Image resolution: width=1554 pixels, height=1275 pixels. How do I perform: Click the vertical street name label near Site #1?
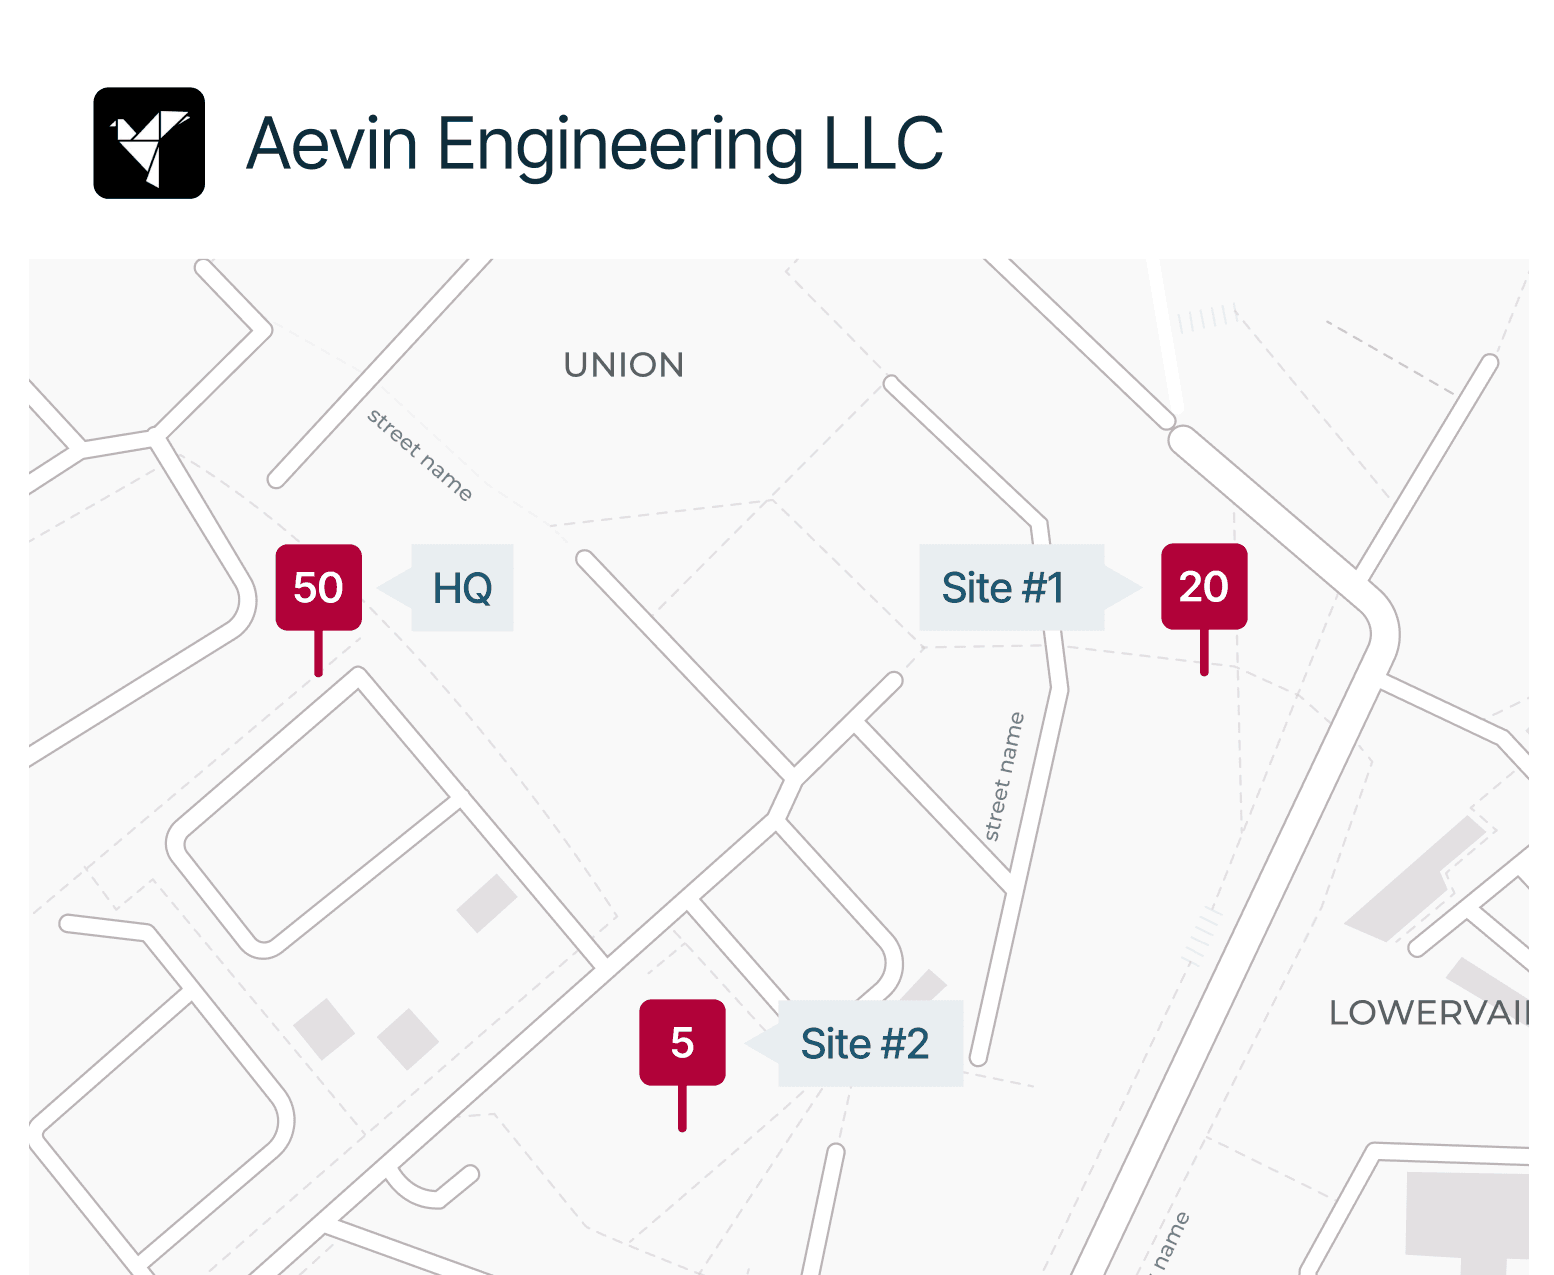tap(1004, 777)
